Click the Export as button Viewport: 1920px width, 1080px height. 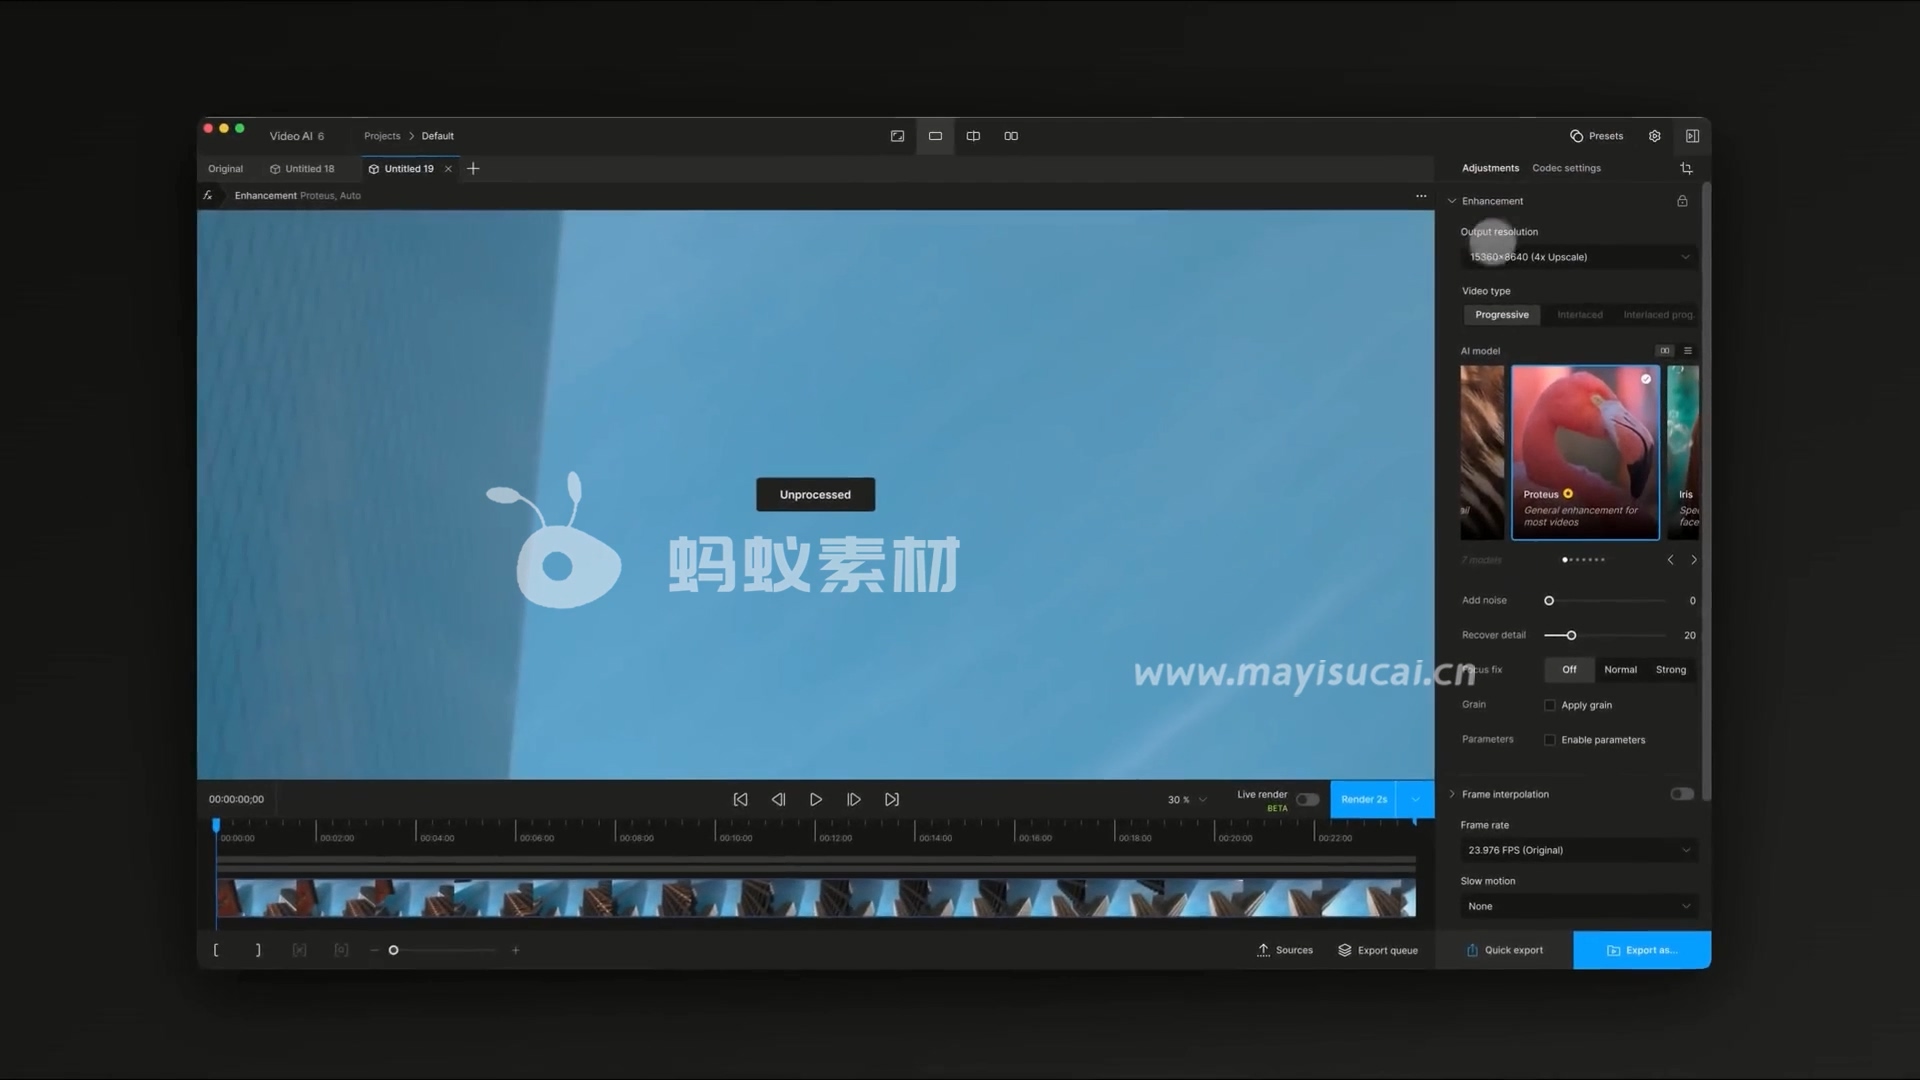pos(1642,949)
